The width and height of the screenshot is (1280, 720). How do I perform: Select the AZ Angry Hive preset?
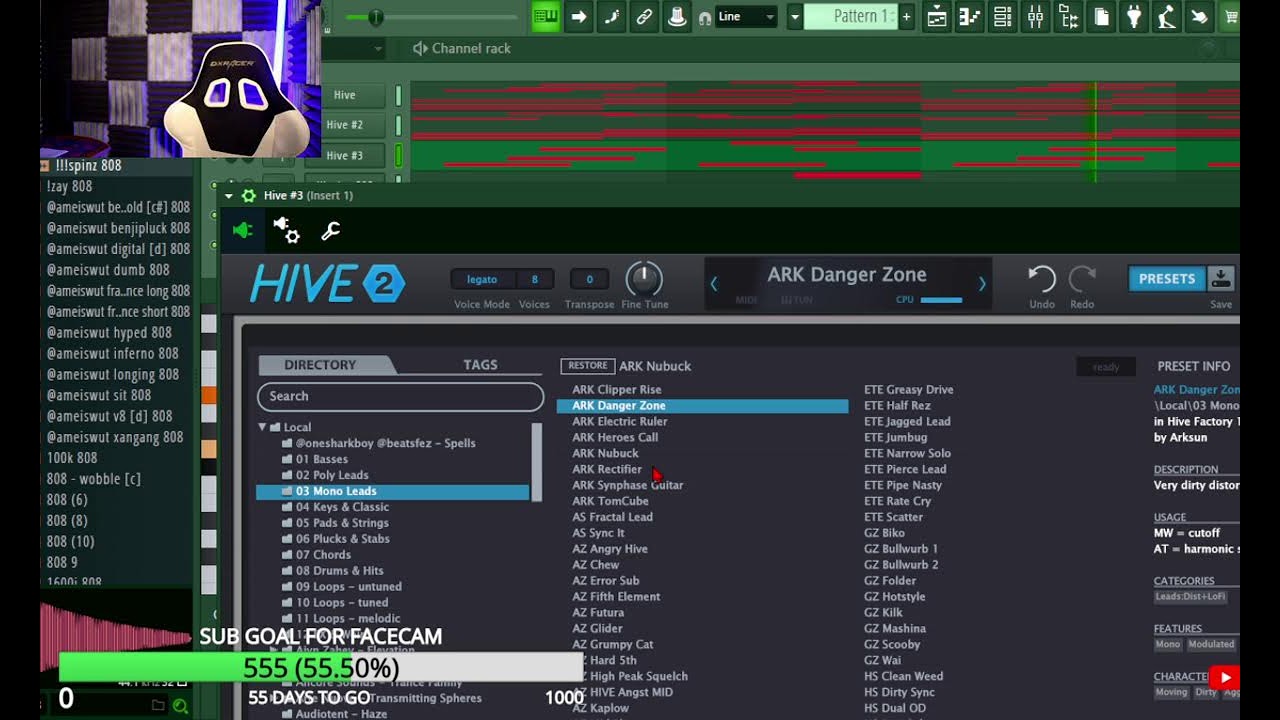click(x=610, y=549)
